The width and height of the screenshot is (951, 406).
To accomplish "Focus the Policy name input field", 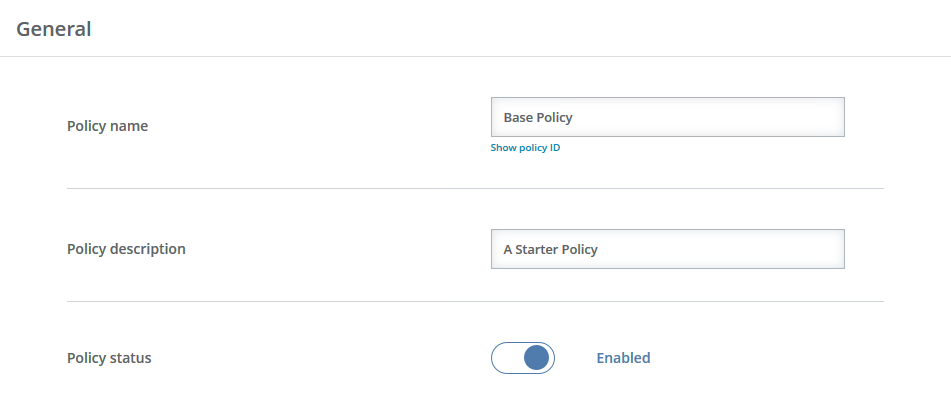I will coord(668,117).
